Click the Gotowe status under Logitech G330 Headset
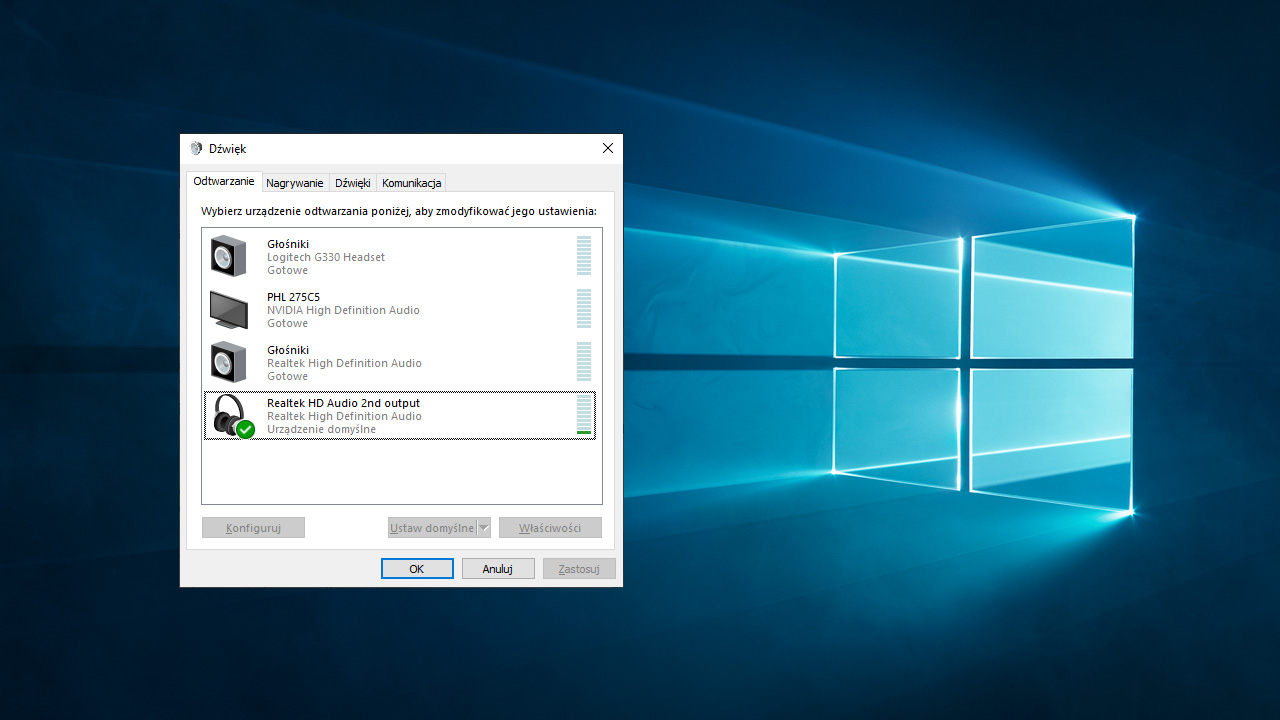The width and height of the screenshot is (1280, 720). point(287,270)
